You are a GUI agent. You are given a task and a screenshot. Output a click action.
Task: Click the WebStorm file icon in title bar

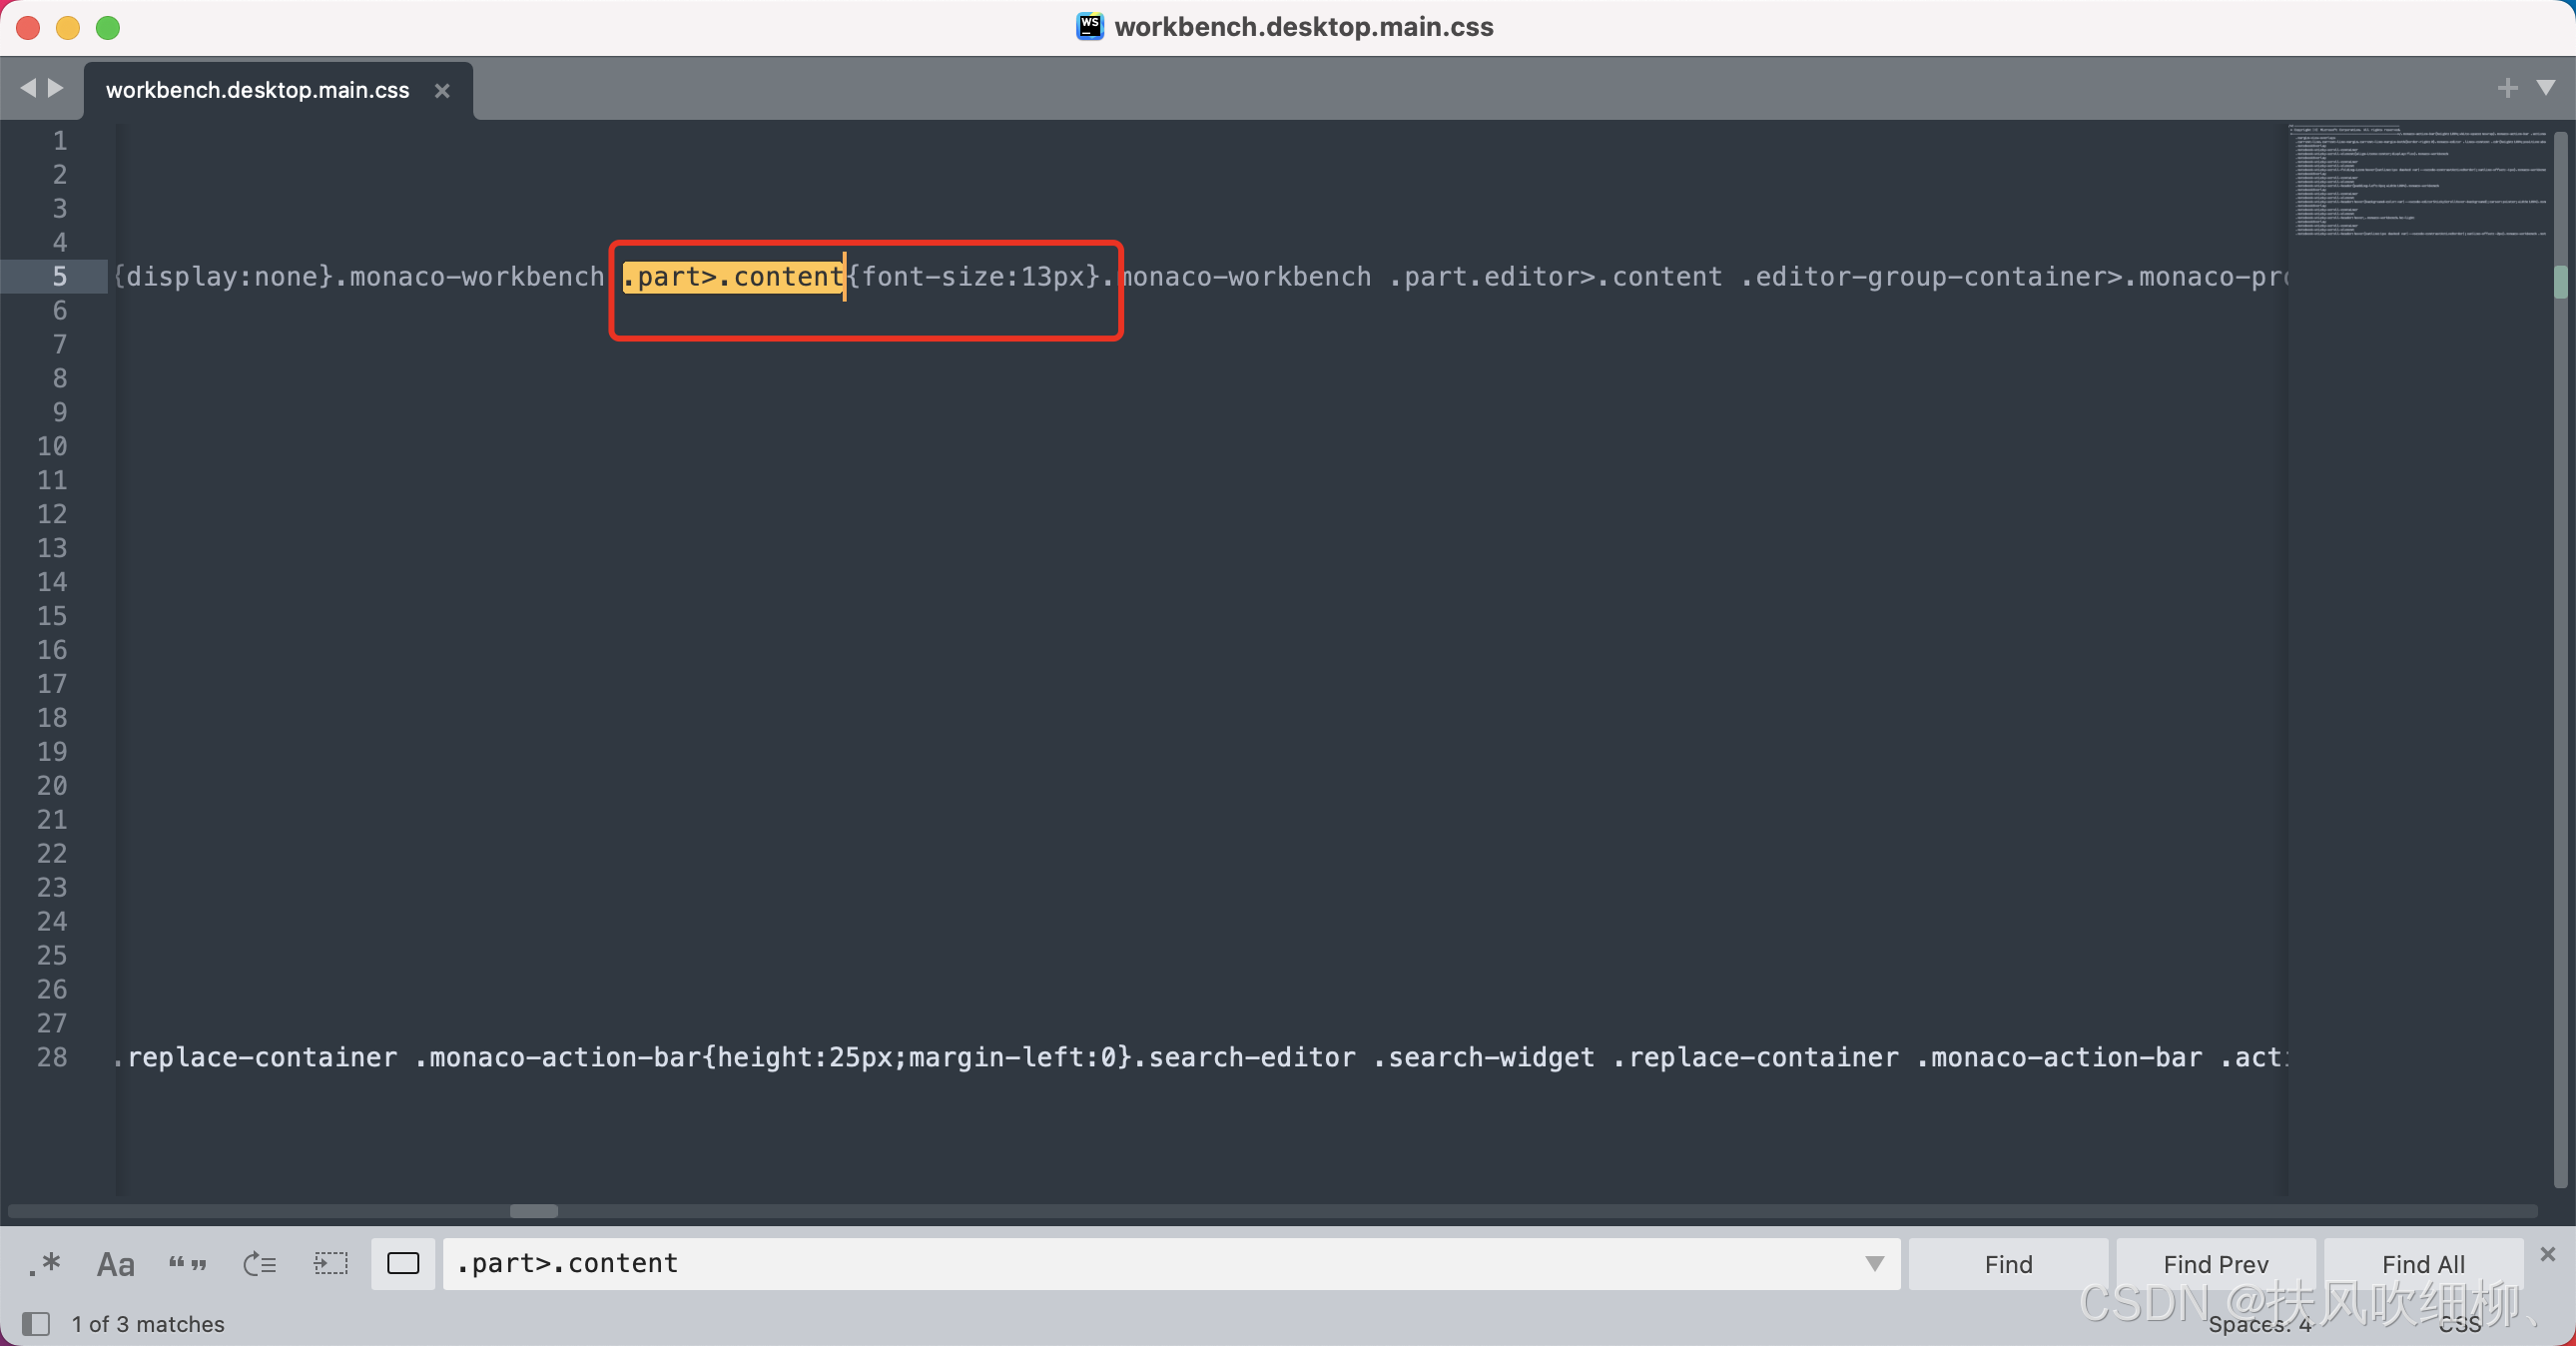1089,26
